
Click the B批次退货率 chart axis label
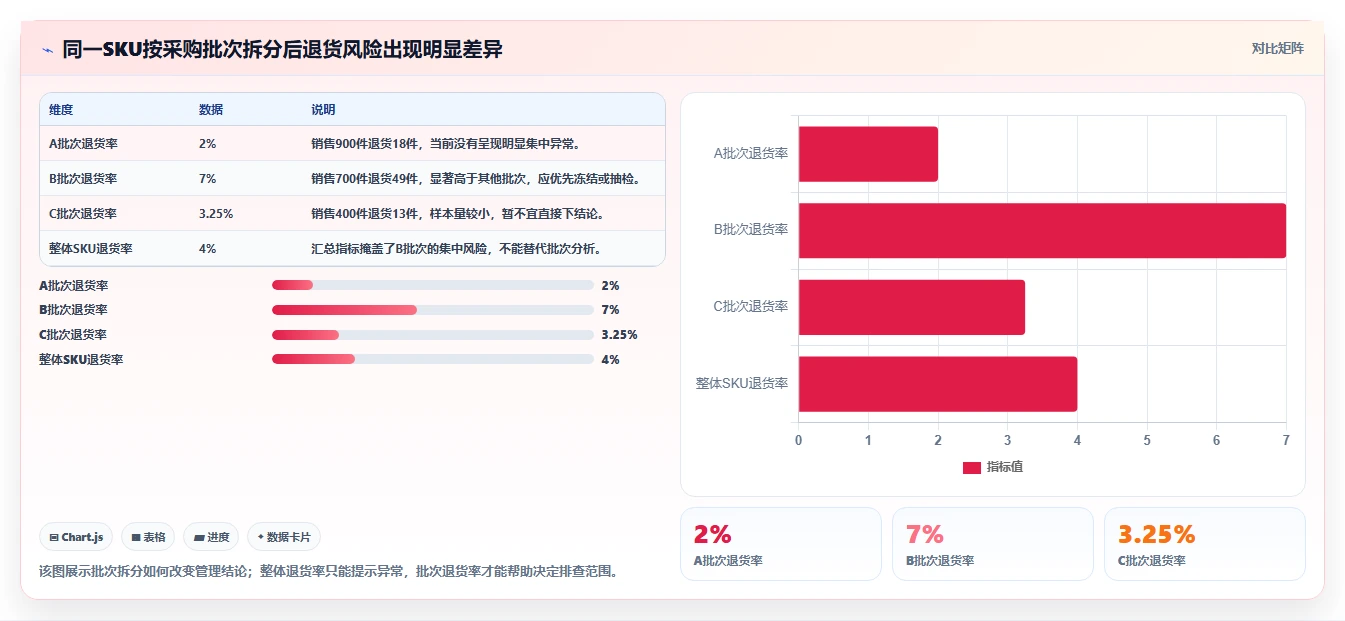tap(751, 230)
